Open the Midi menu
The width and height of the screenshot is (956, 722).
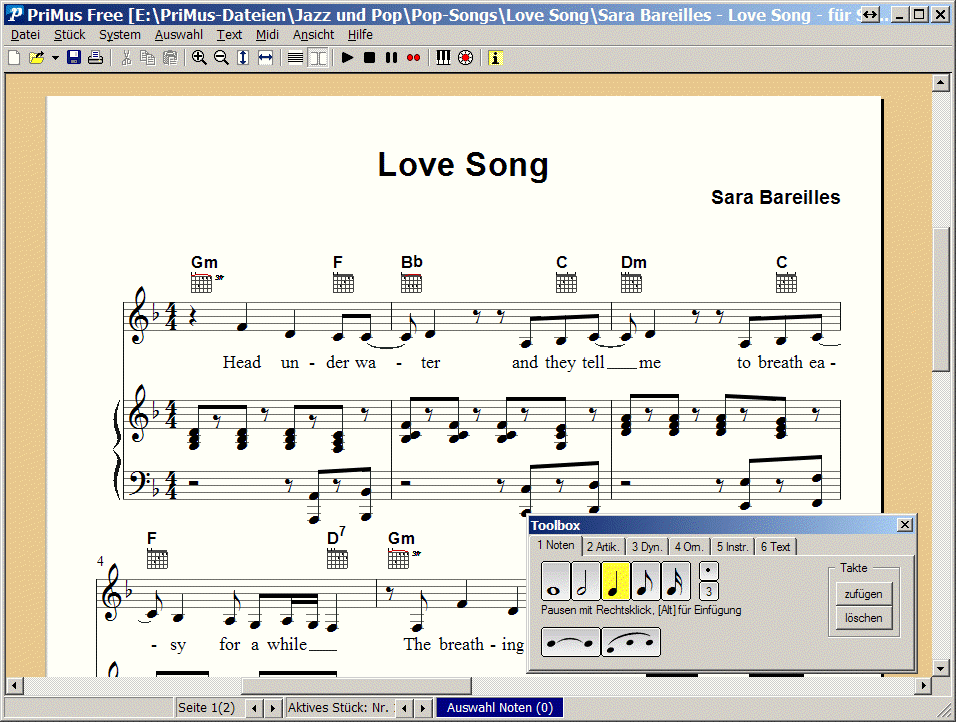point(266,34)
